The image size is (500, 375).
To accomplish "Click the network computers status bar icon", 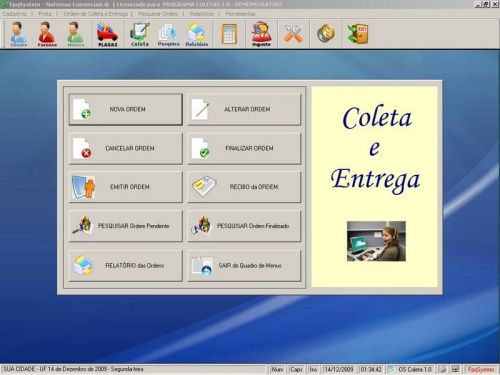I will tap(455, 369).
